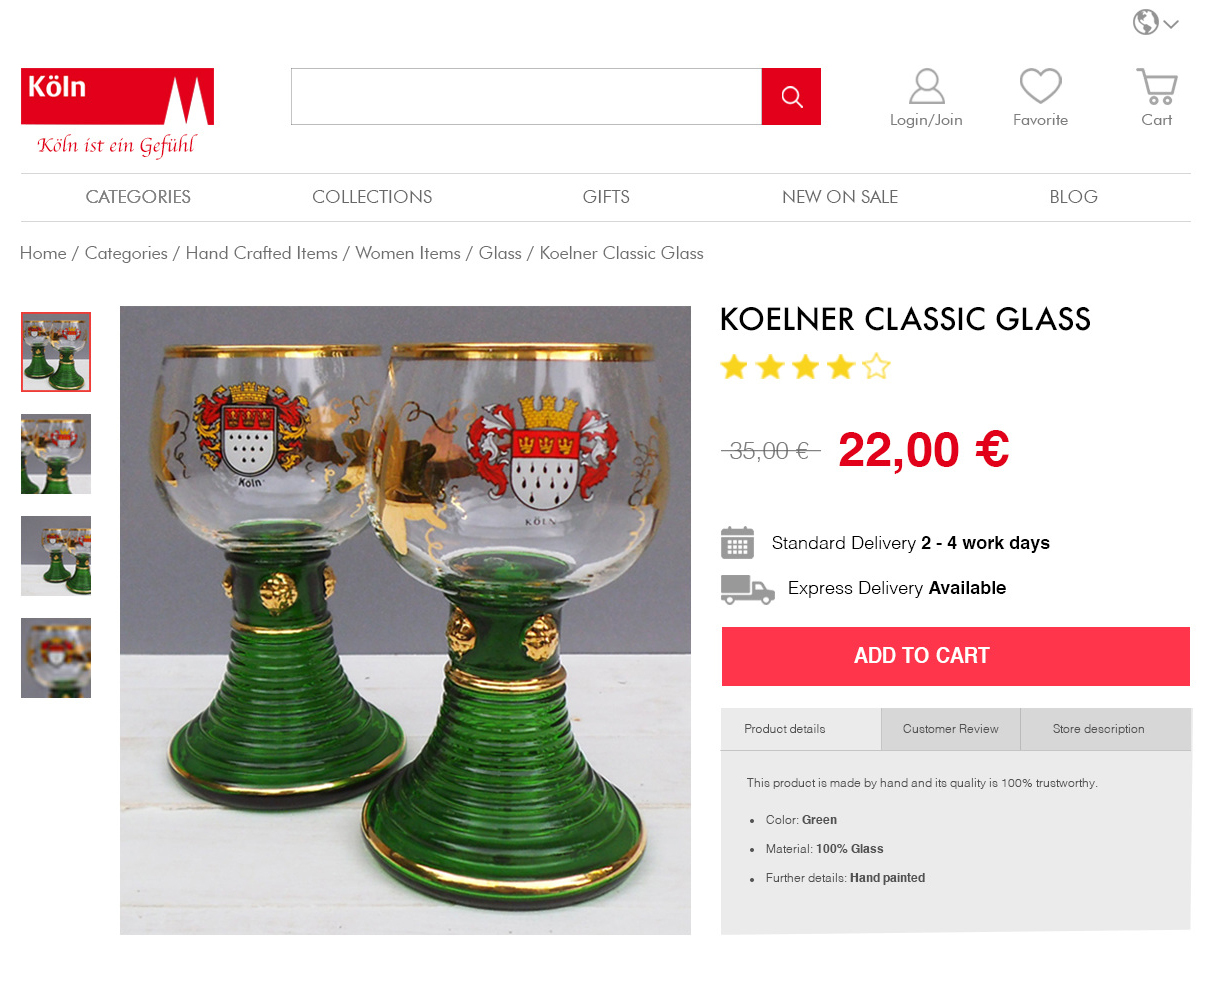The width and height of the screenshot is (1212, 987).
Task: Expand the language dropdown chevron
Action: point(1171,24)
